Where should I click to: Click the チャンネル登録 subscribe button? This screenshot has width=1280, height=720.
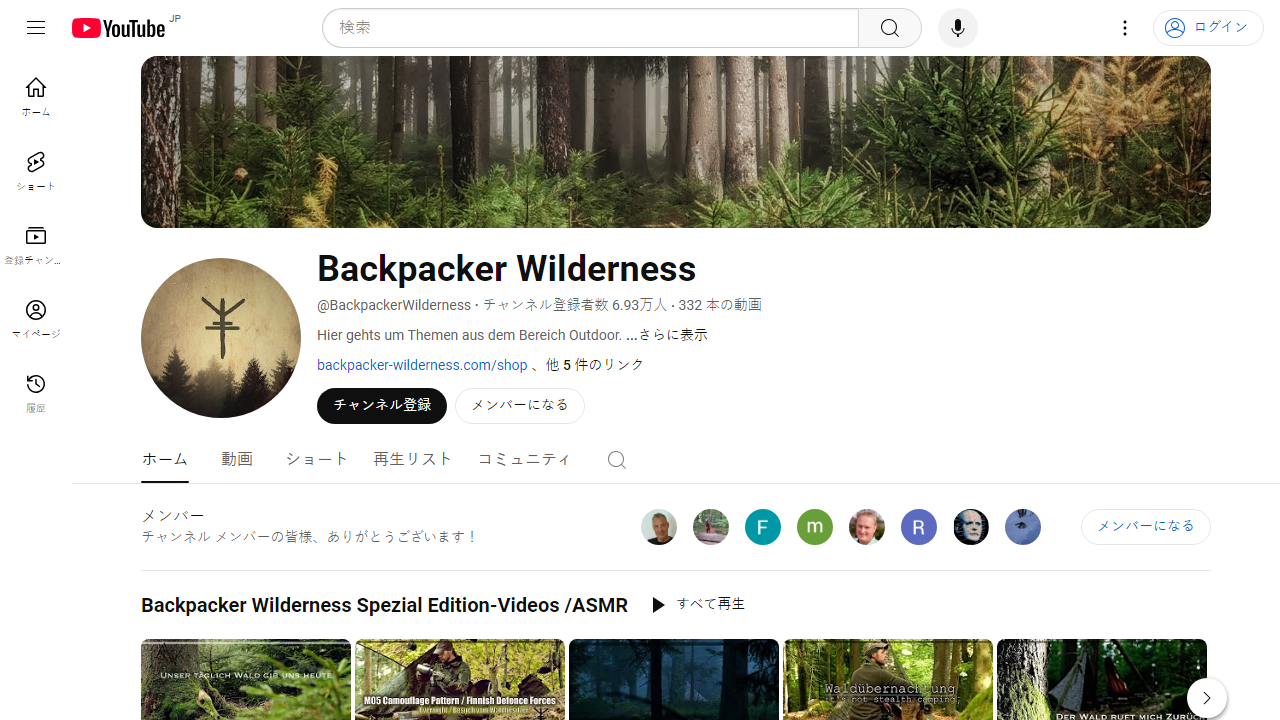point(382,406)
